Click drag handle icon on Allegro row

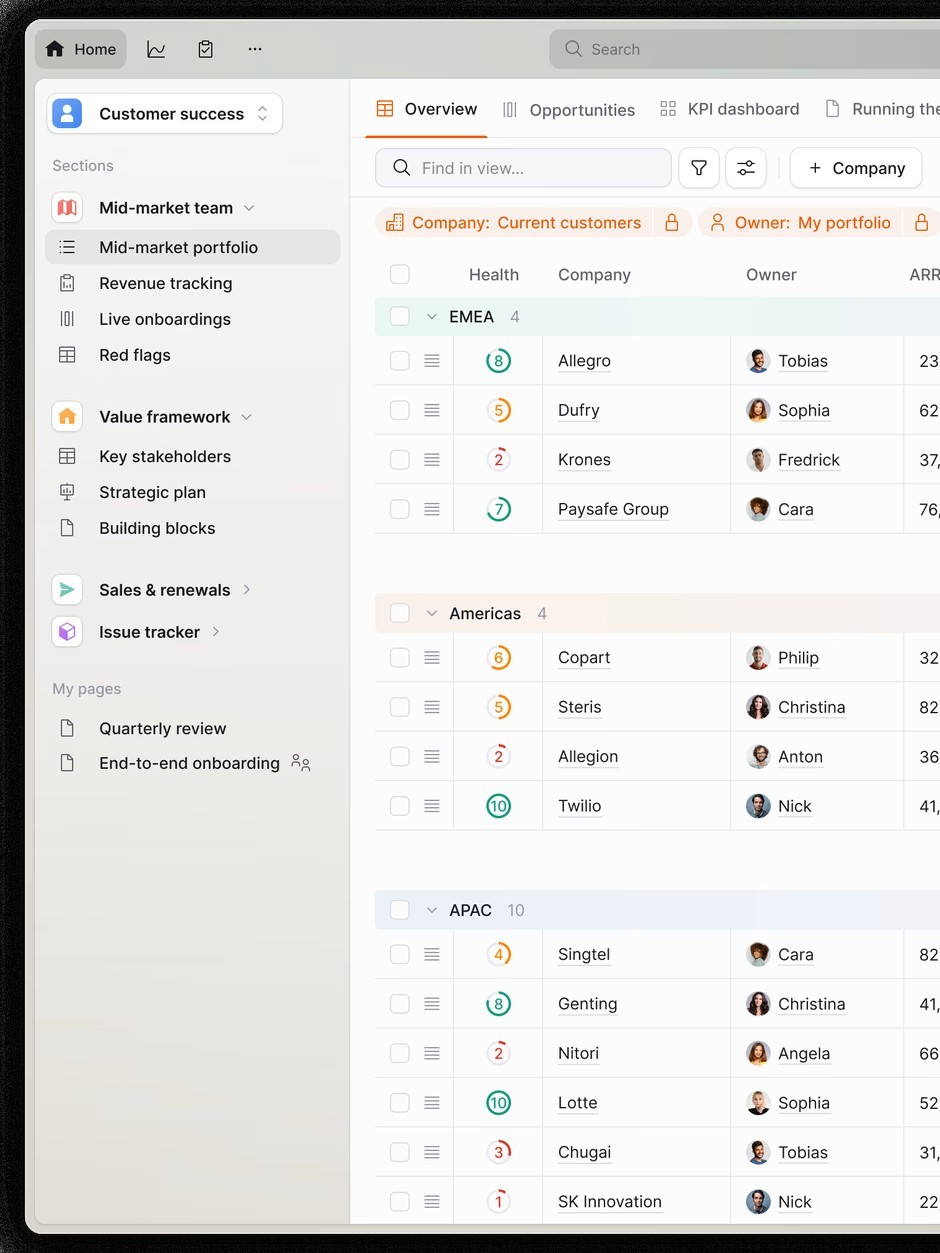click(432, 361)
